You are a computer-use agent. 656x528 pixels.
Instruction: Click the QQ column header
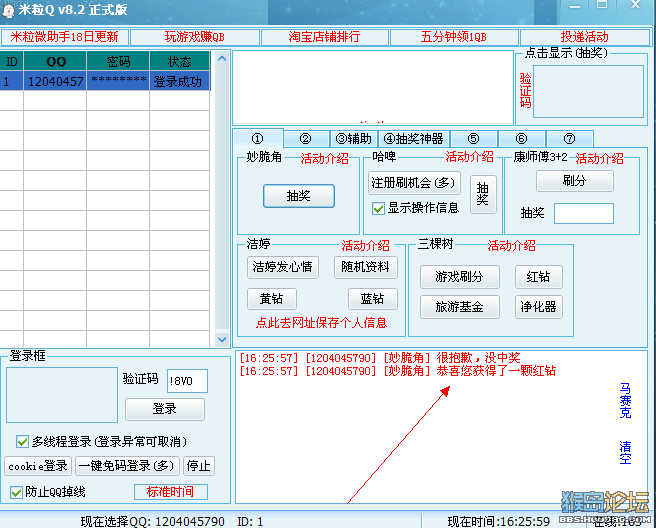(x=55, y=62)
